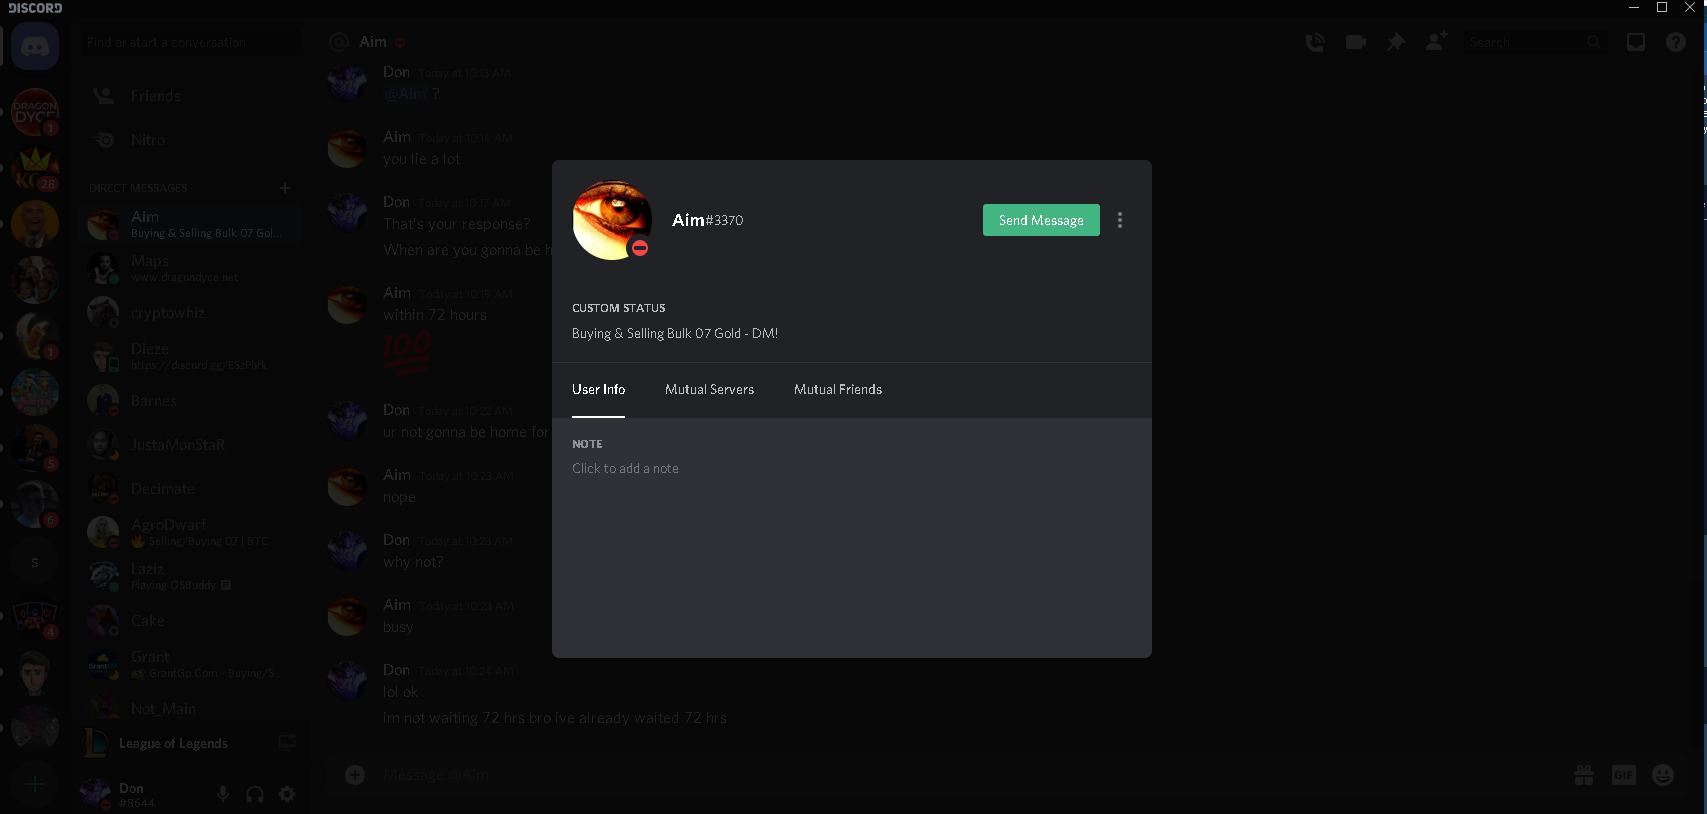Toggle headphones deafen
This screenshot has width=1707, height=814.
(255, 794)
